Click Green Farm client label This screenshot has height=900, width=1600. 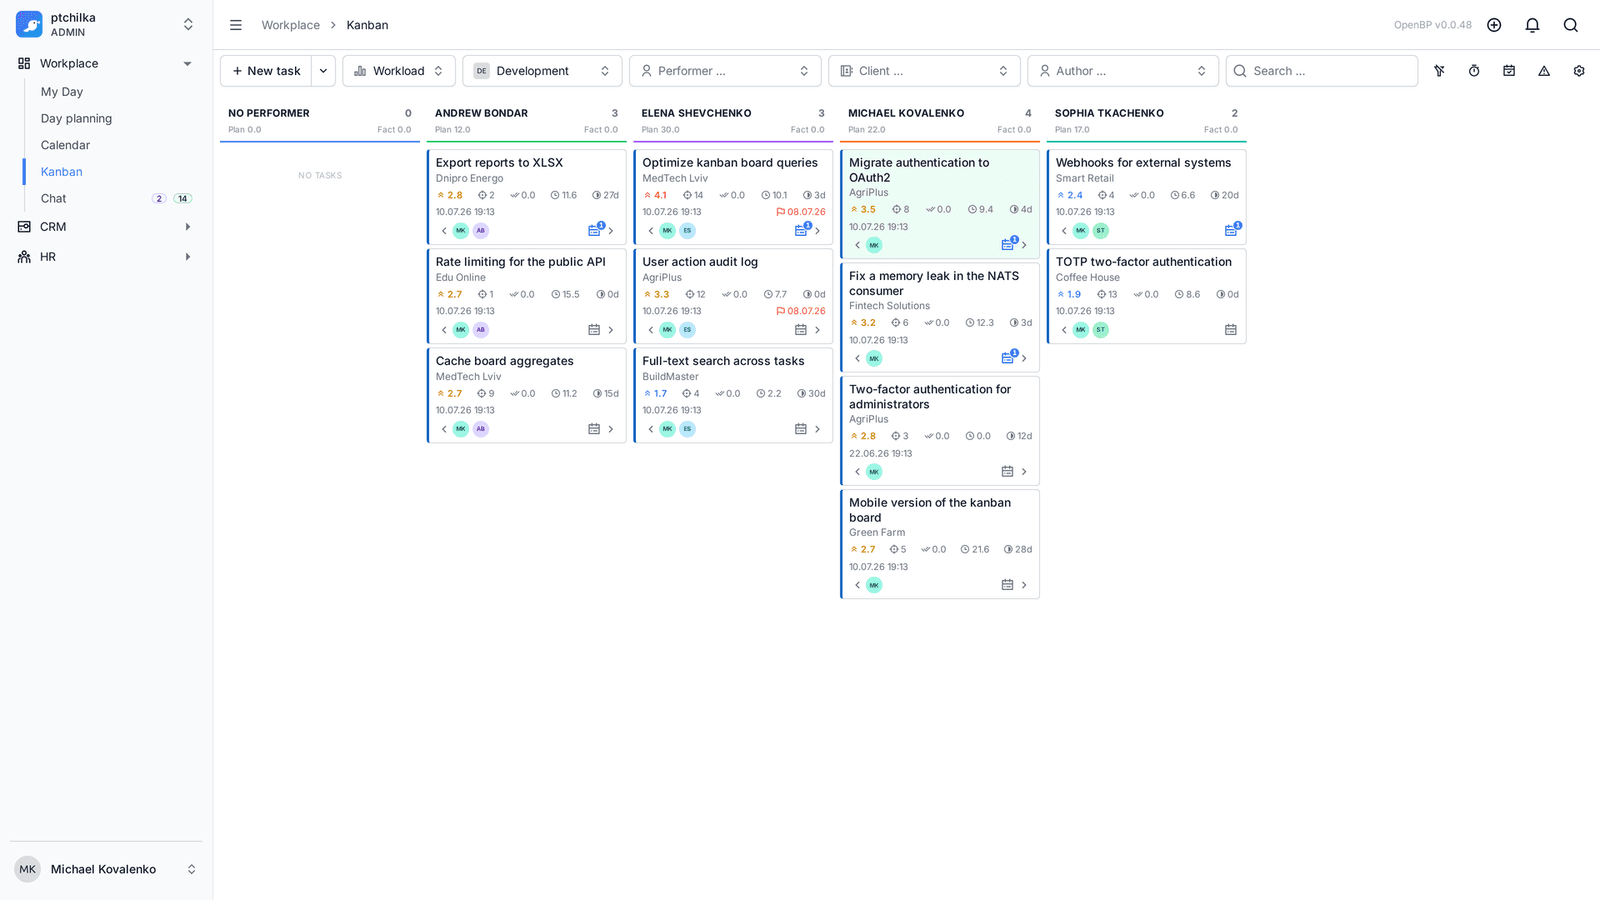pyautogui.click(x=877, y=533)
